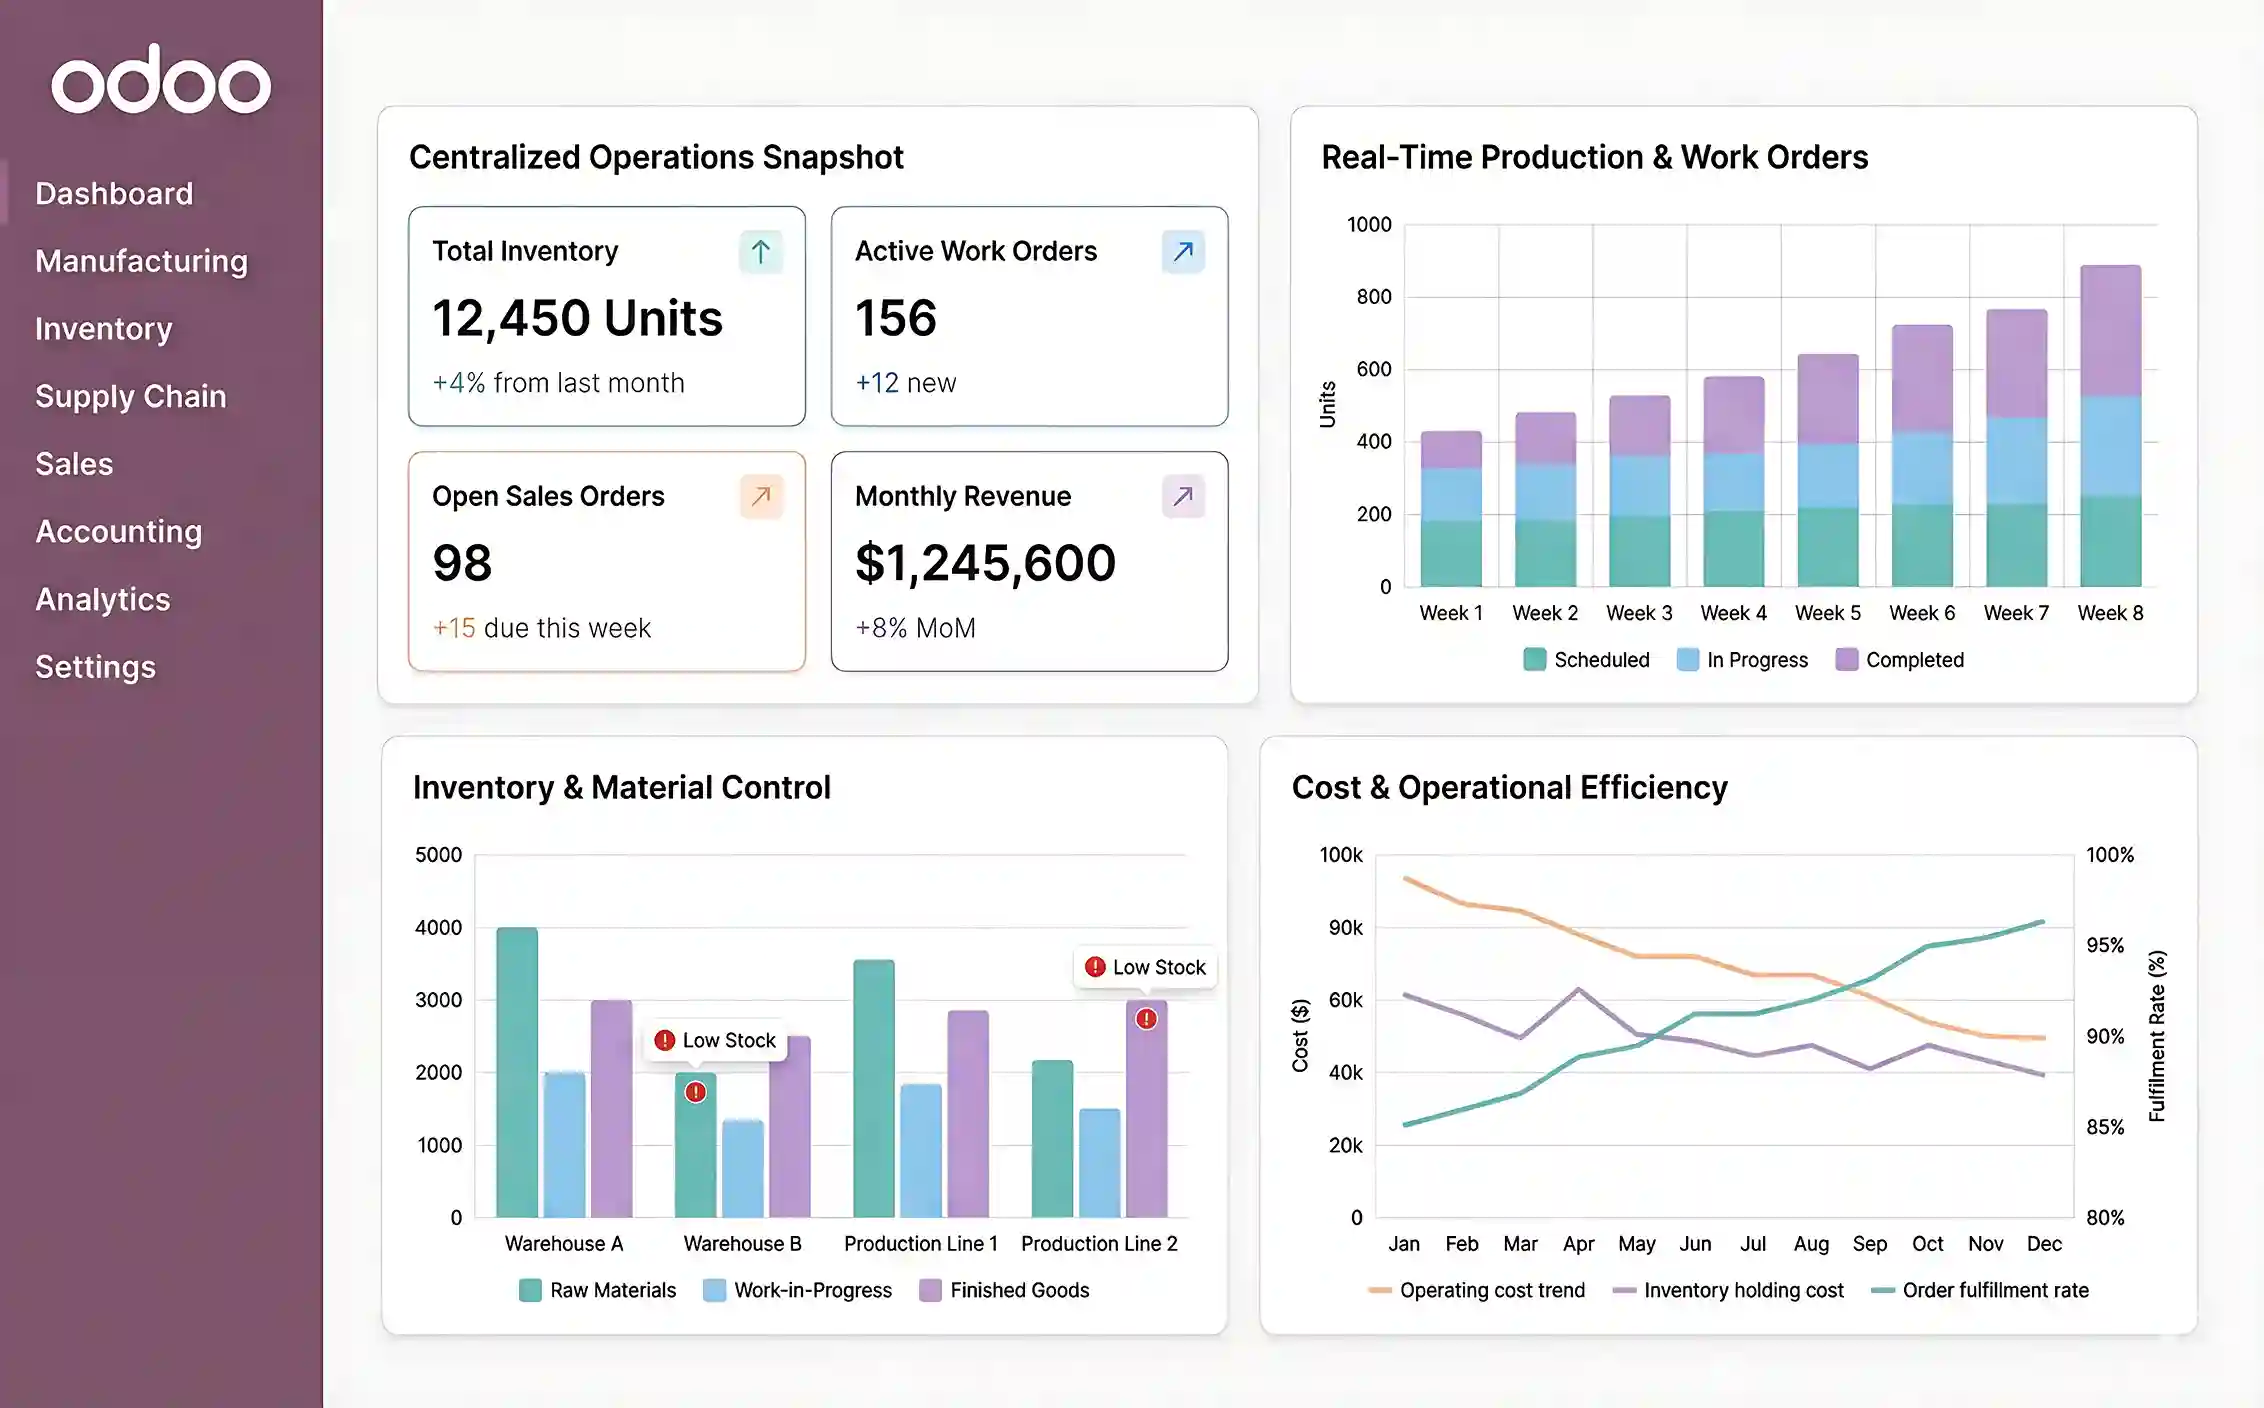Click the Low Stock tooltip over Warehouse B
Image resolution: width=2264 pixels, height=1408 pixels.
(x=715, y=1040)
